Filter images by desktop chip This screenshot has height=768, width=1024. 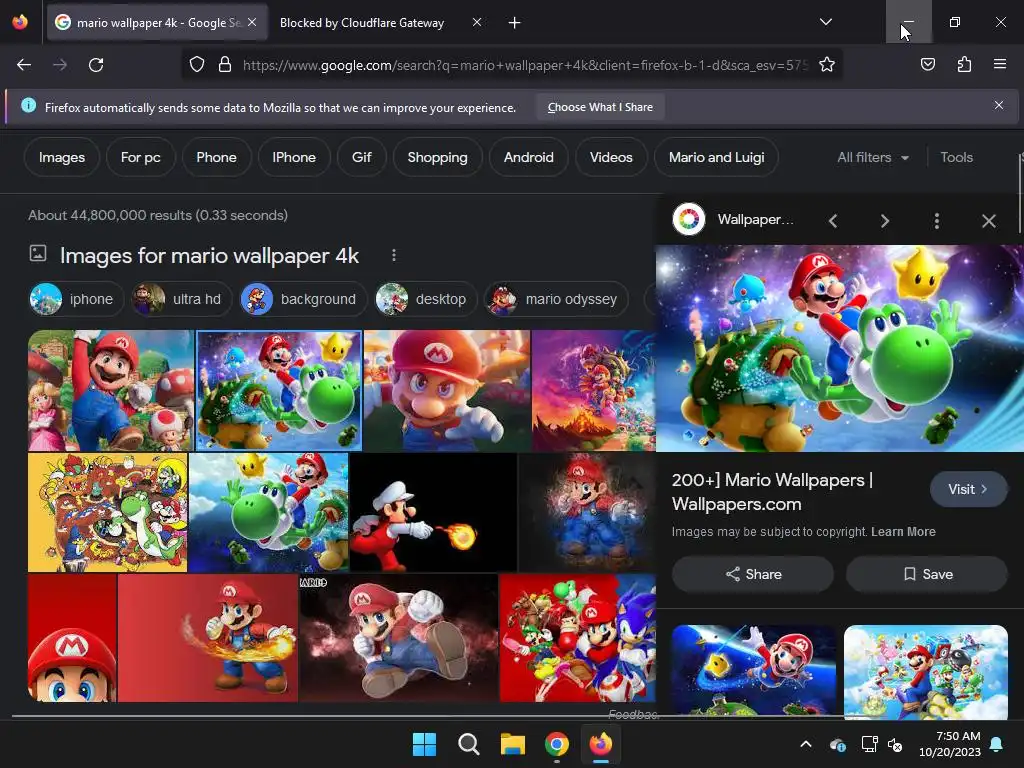pos(426,299)
